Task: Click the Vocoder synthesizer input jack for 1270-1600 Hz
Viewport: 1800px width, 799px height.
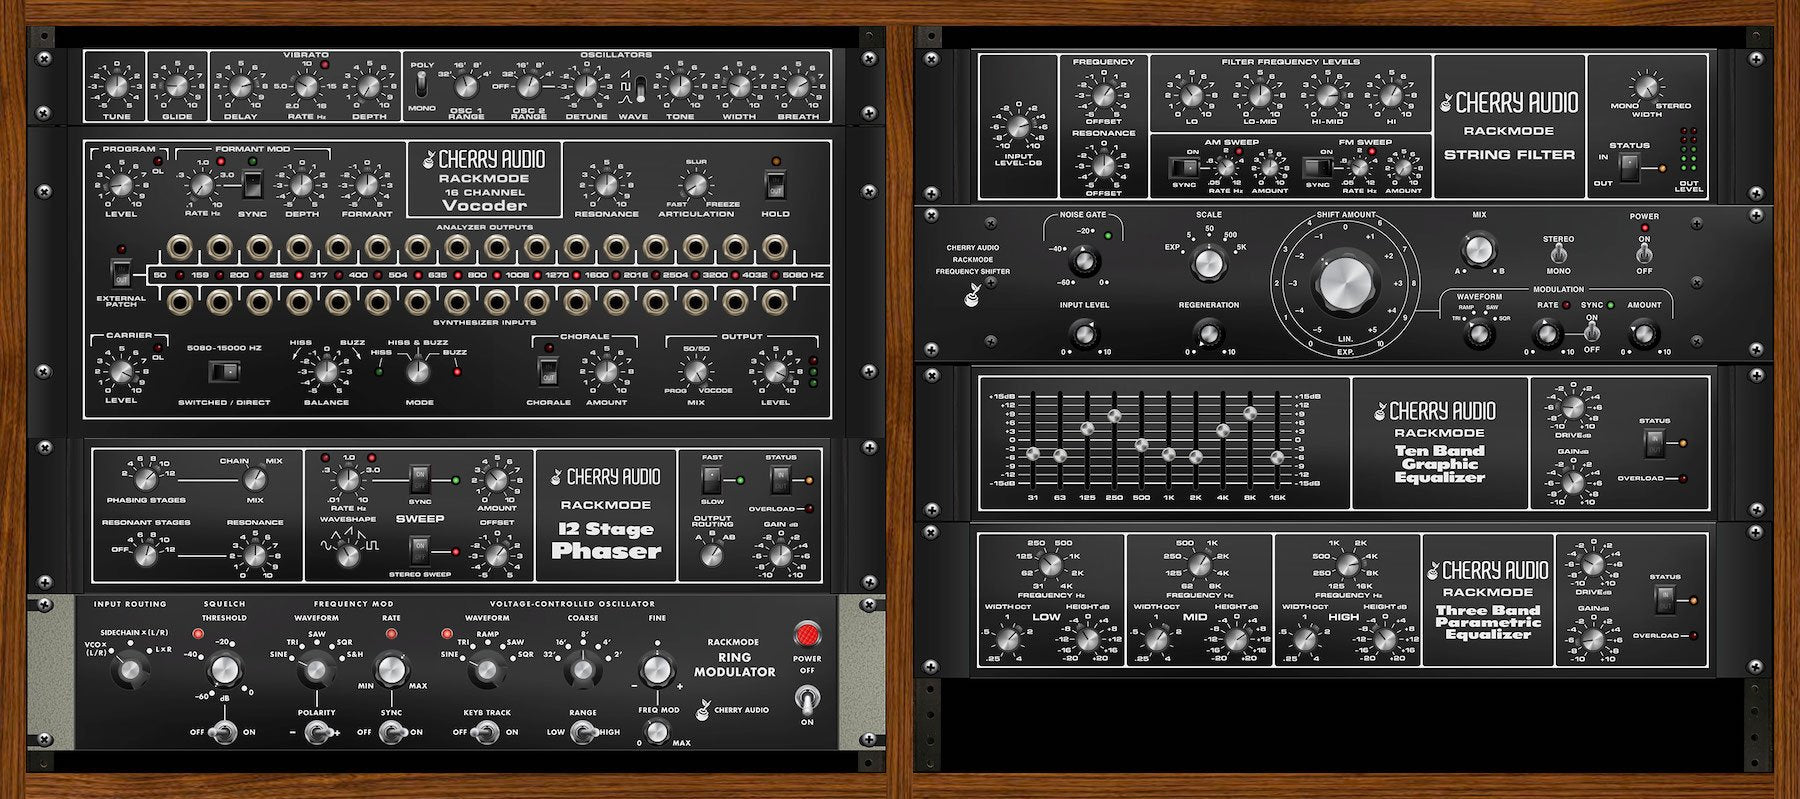Action: click(x=576, y=300)
